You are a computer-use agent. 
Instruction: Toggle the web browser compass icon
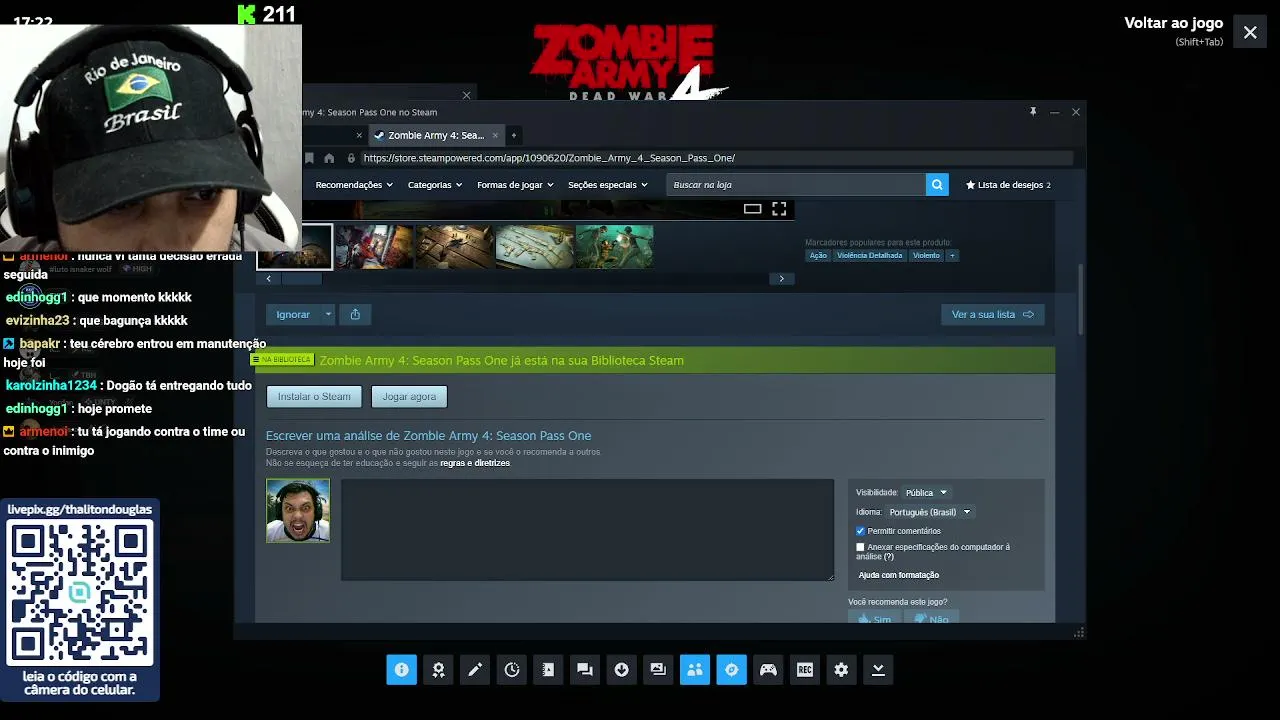click(731, 670)
